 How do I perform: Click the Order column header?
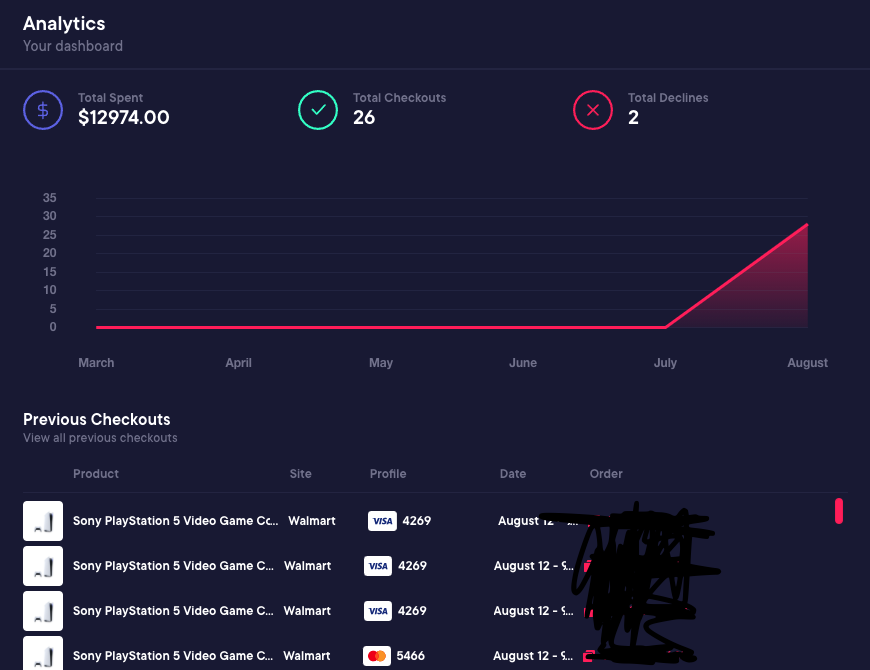(x=606, y=474)
